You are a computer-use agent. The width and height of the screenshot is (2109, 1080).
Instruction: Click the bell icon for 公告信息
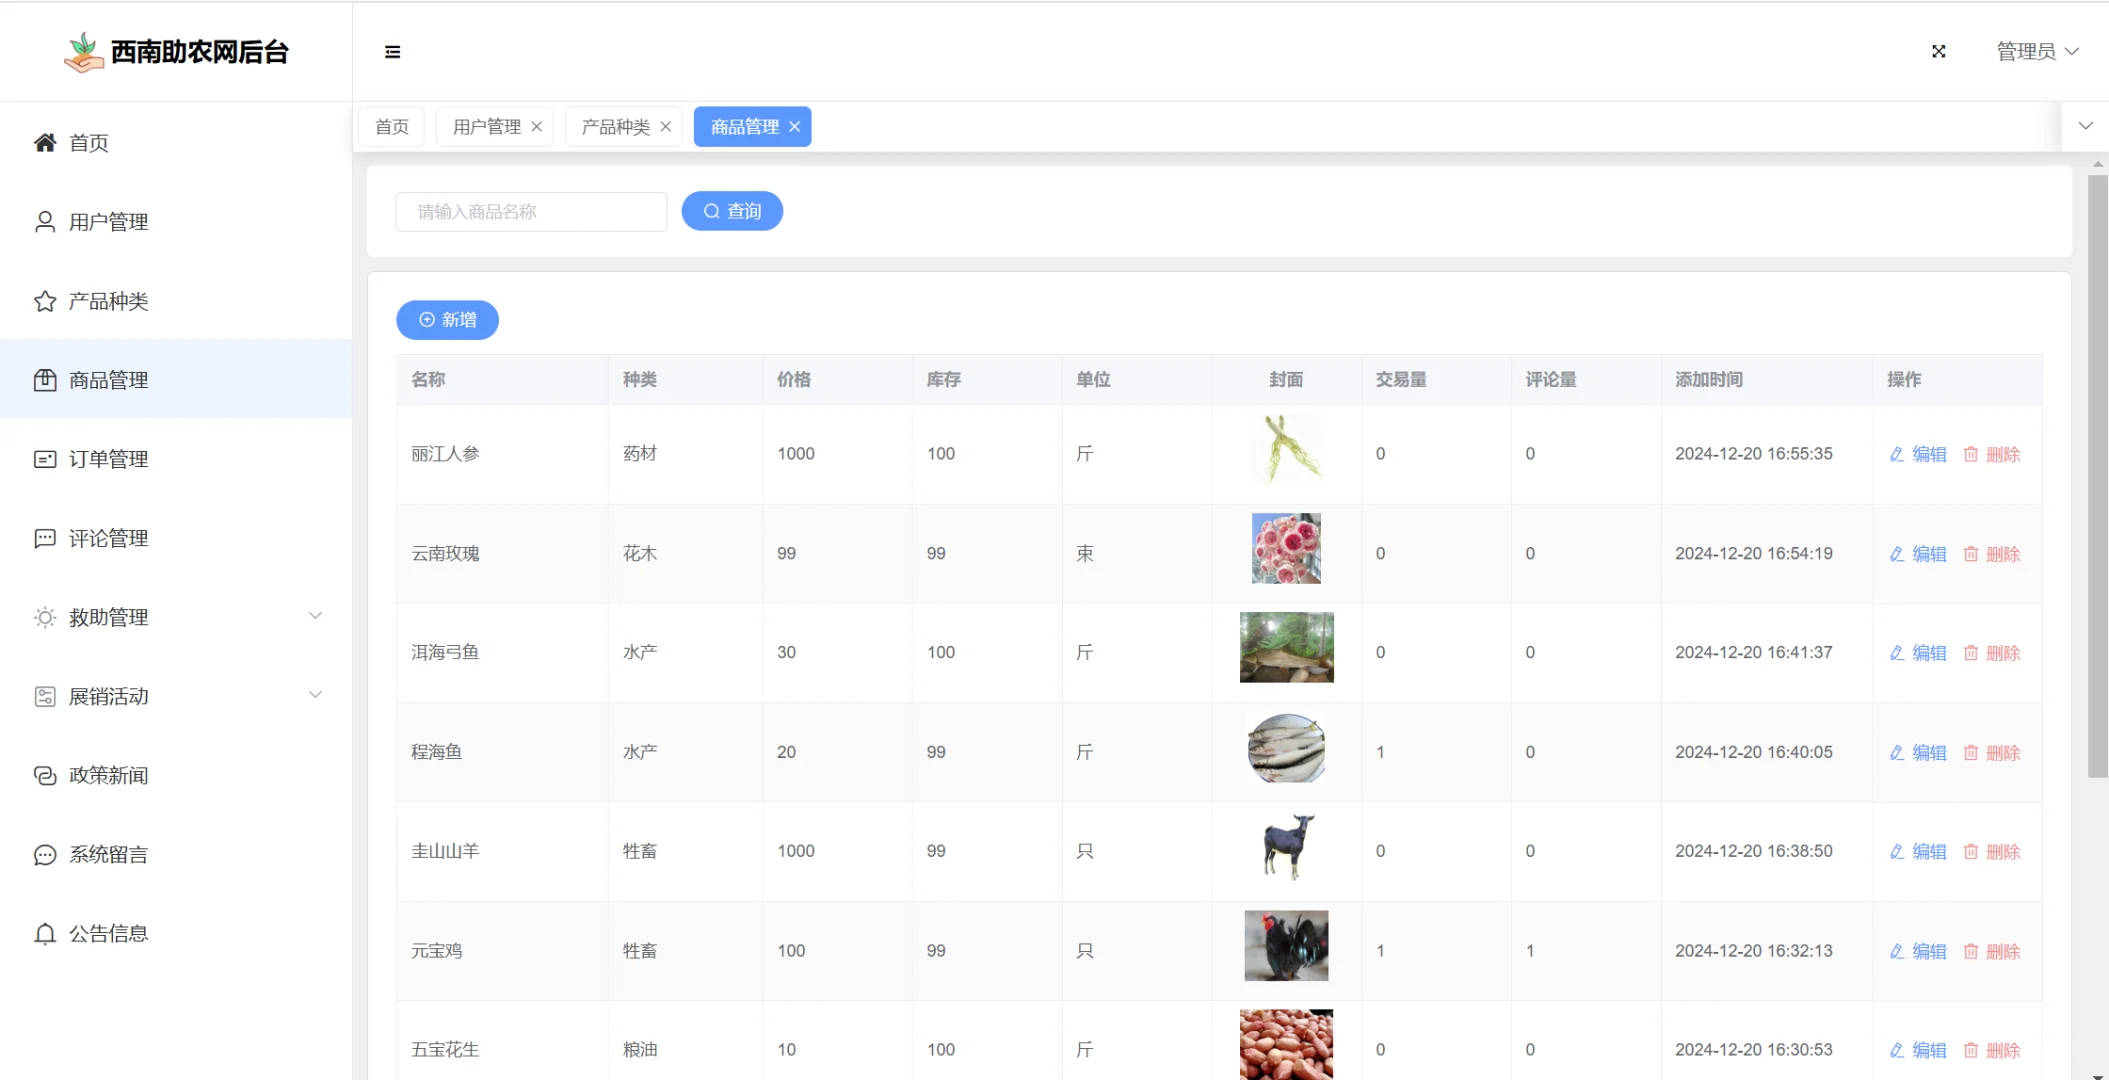pos(45,934)
